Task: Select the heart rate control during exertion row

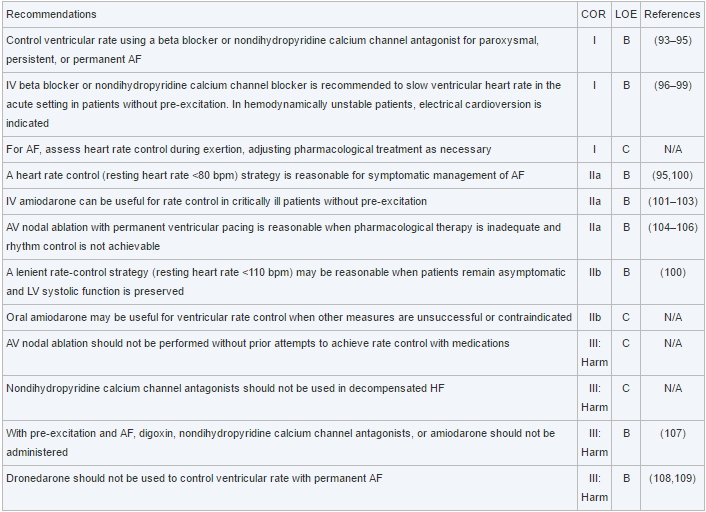Action: (248, 149)
